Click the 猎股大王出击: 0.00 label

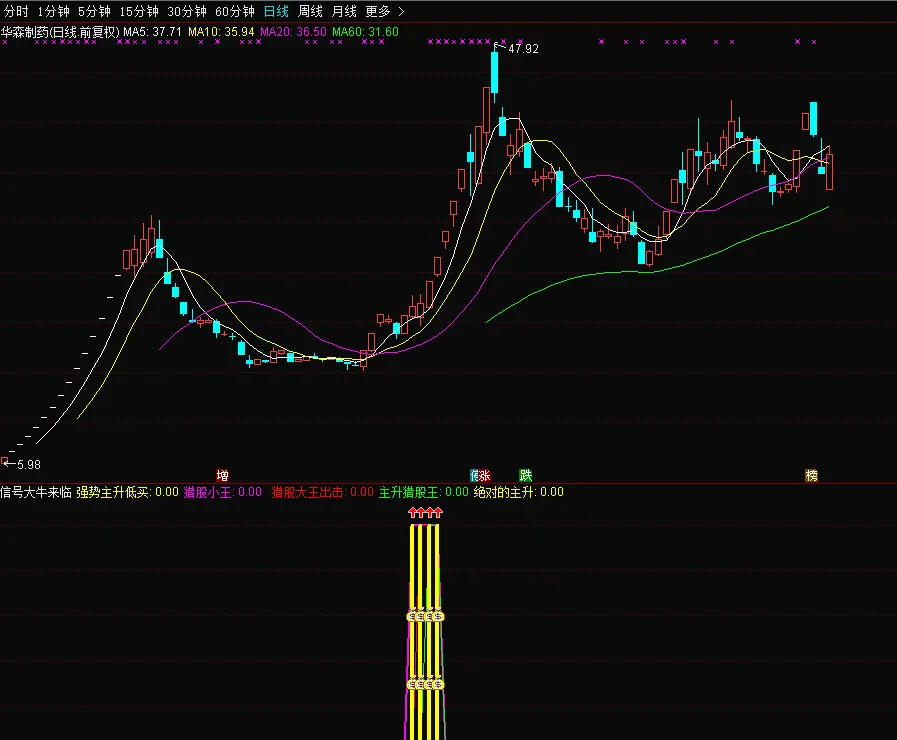pyautogui.click(x=323, y=492)
